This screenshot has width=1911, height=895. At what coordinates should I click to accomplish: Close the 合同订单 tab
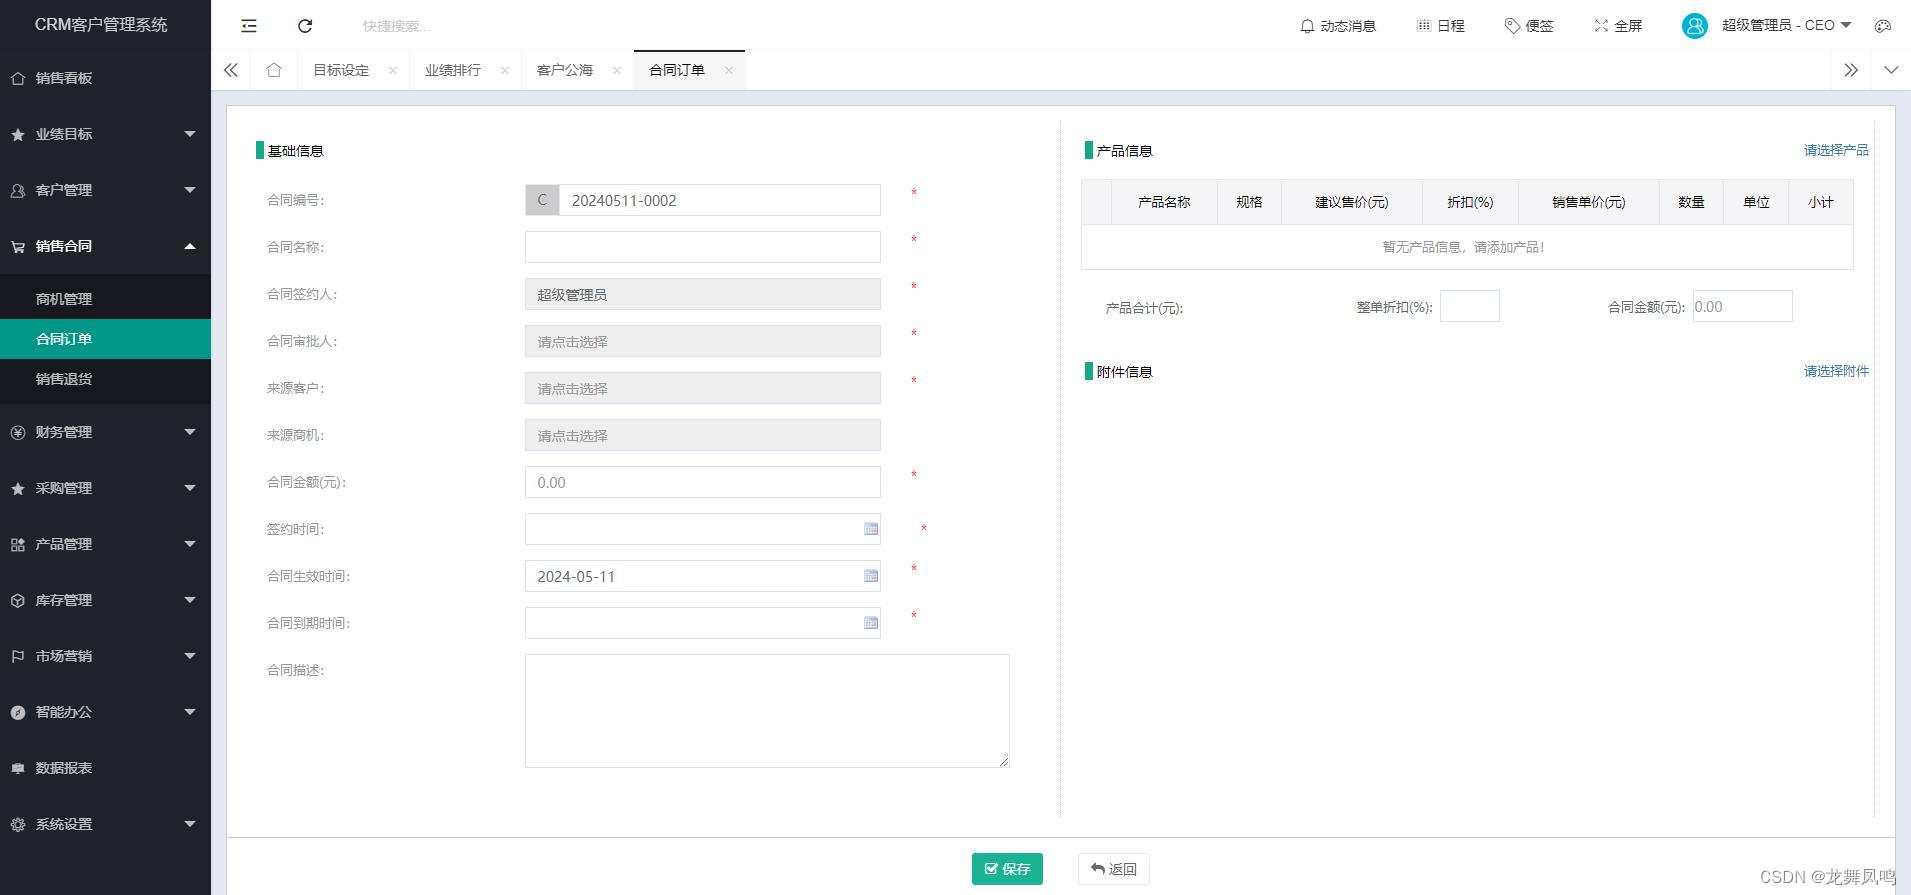pos(728,70)
